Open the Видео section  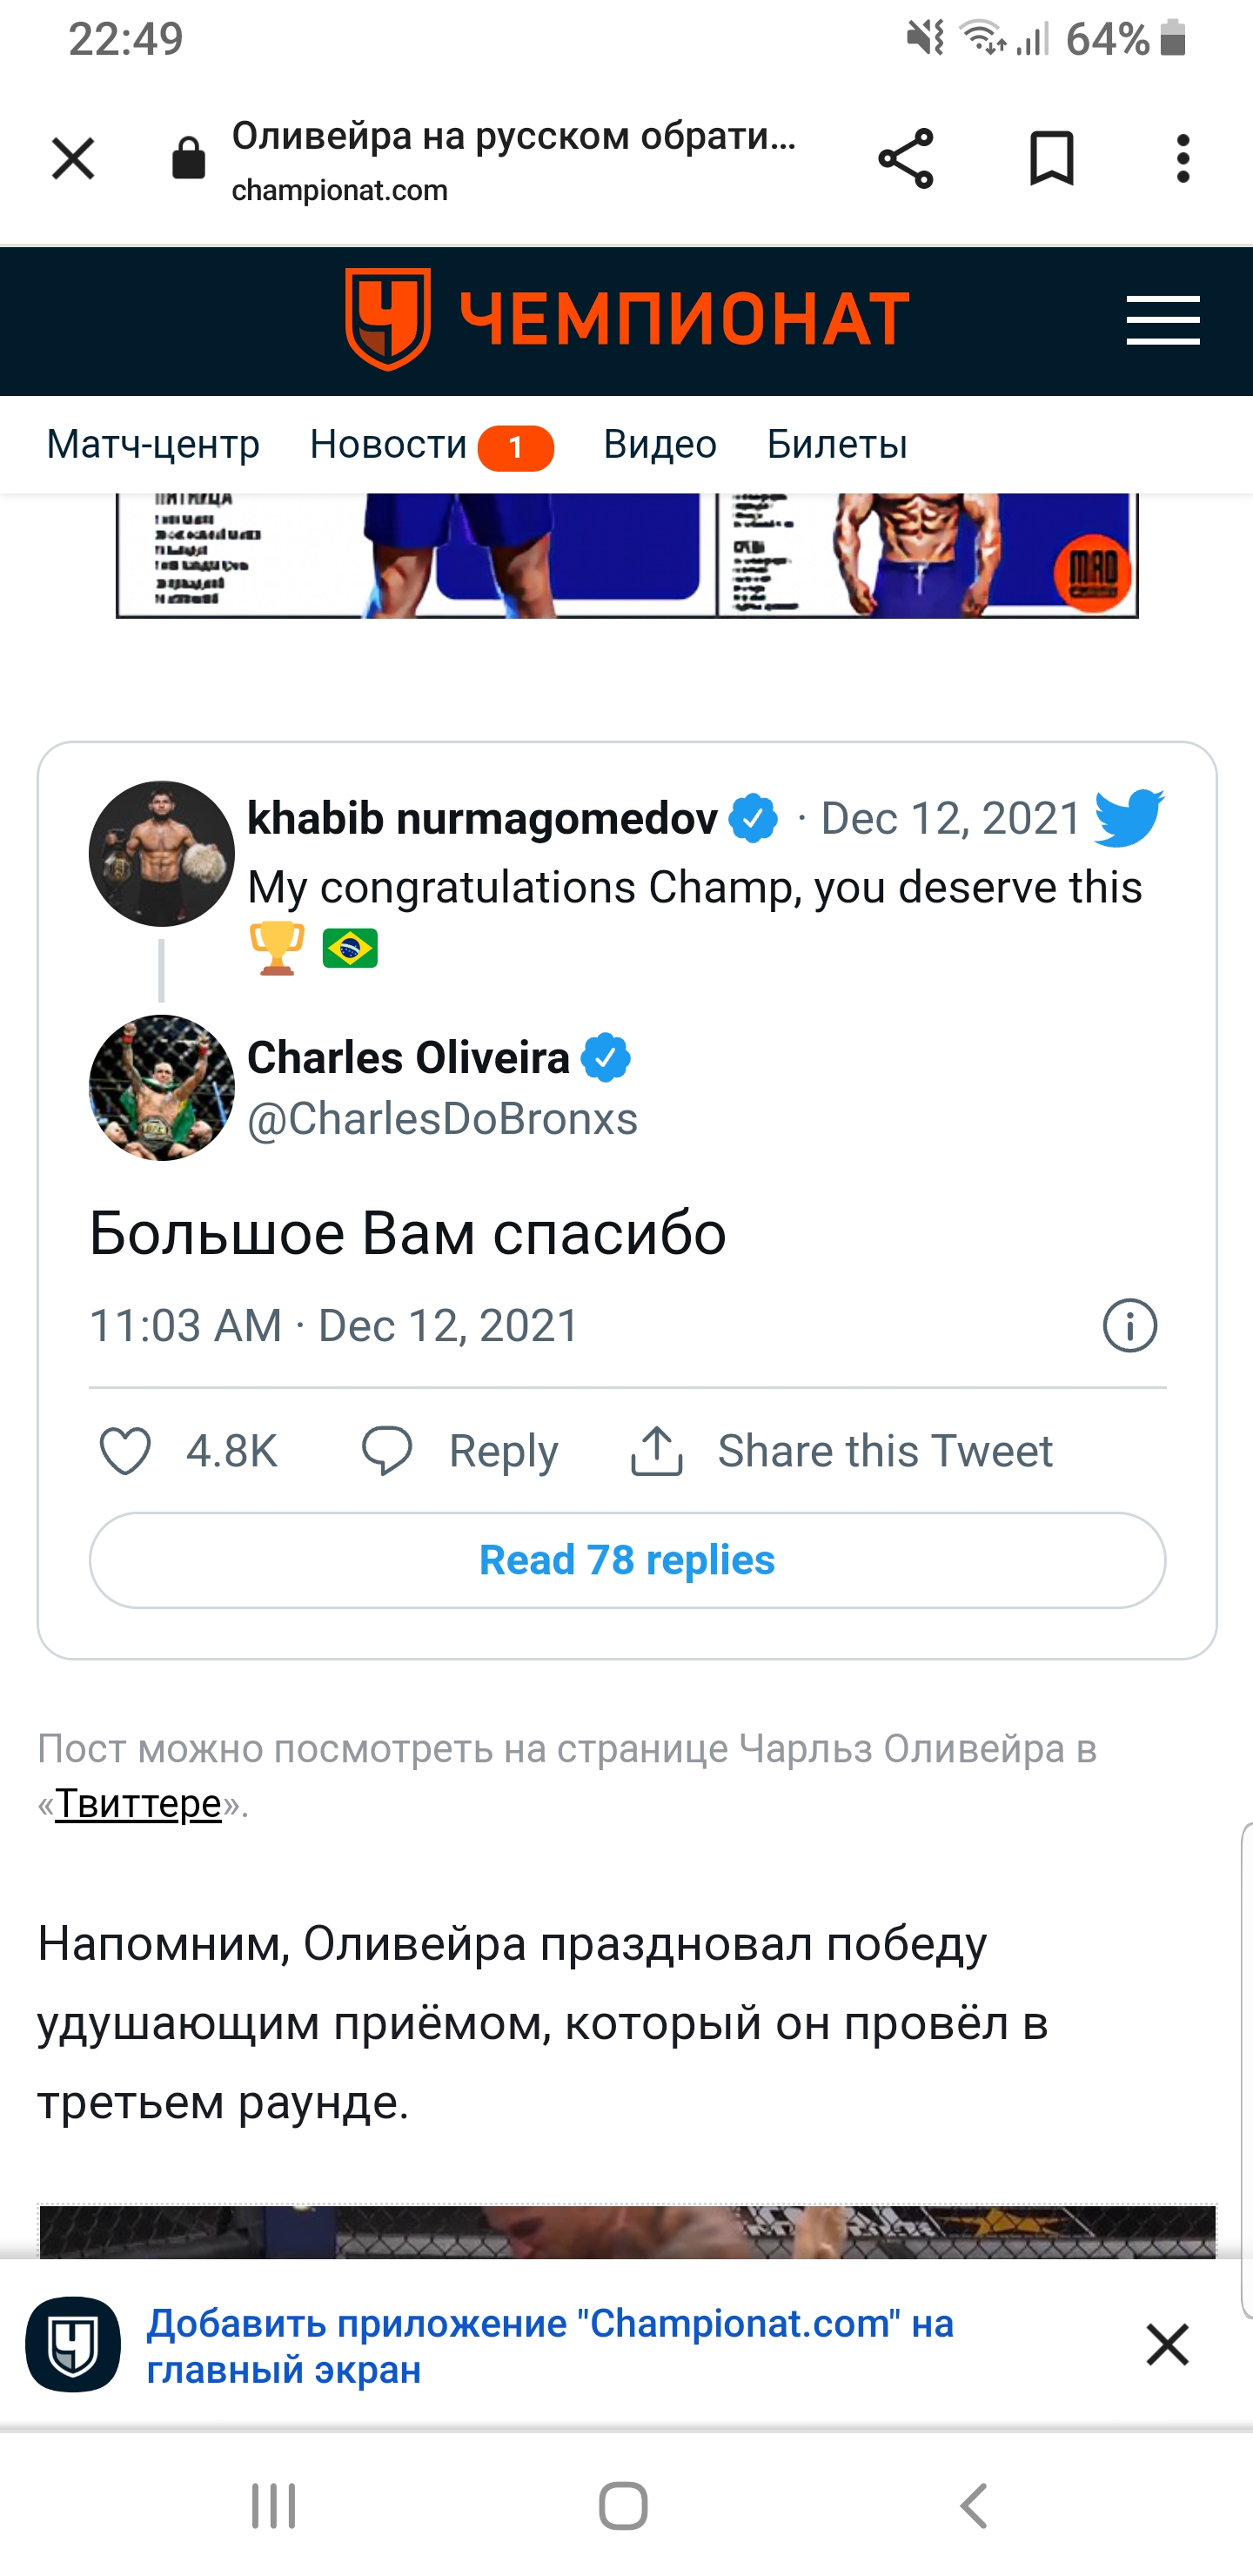(660, 444)
